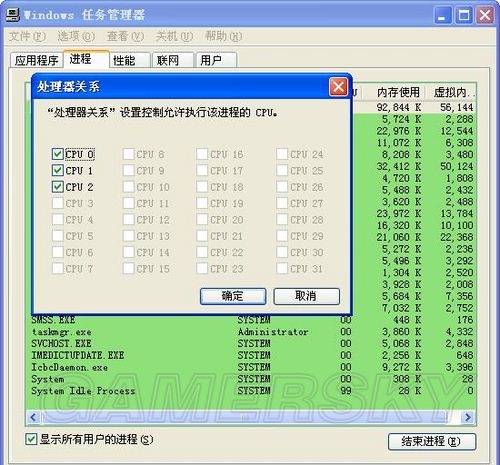Viewport: 500px width, 465px height.
Task: Click the 结束进程 button
Action: [x=432, y=442]
